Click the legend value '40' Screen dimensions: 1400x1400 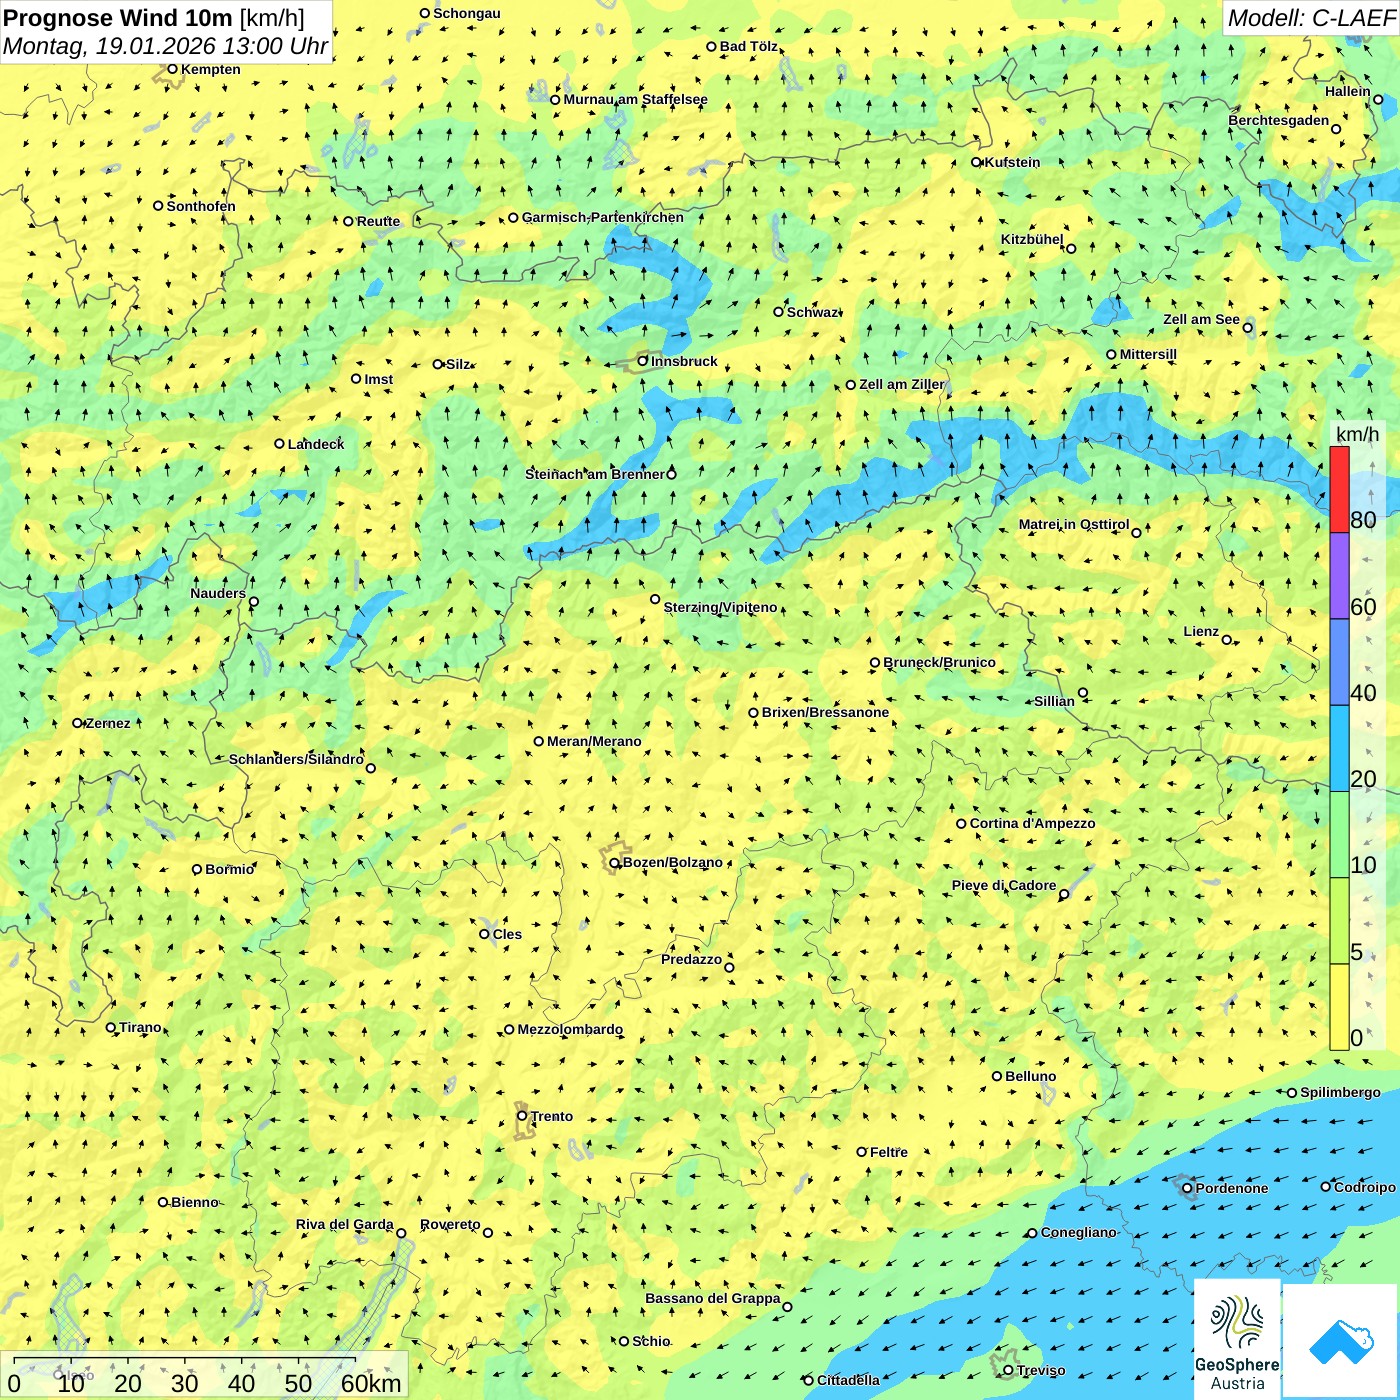pos(1363,693)
